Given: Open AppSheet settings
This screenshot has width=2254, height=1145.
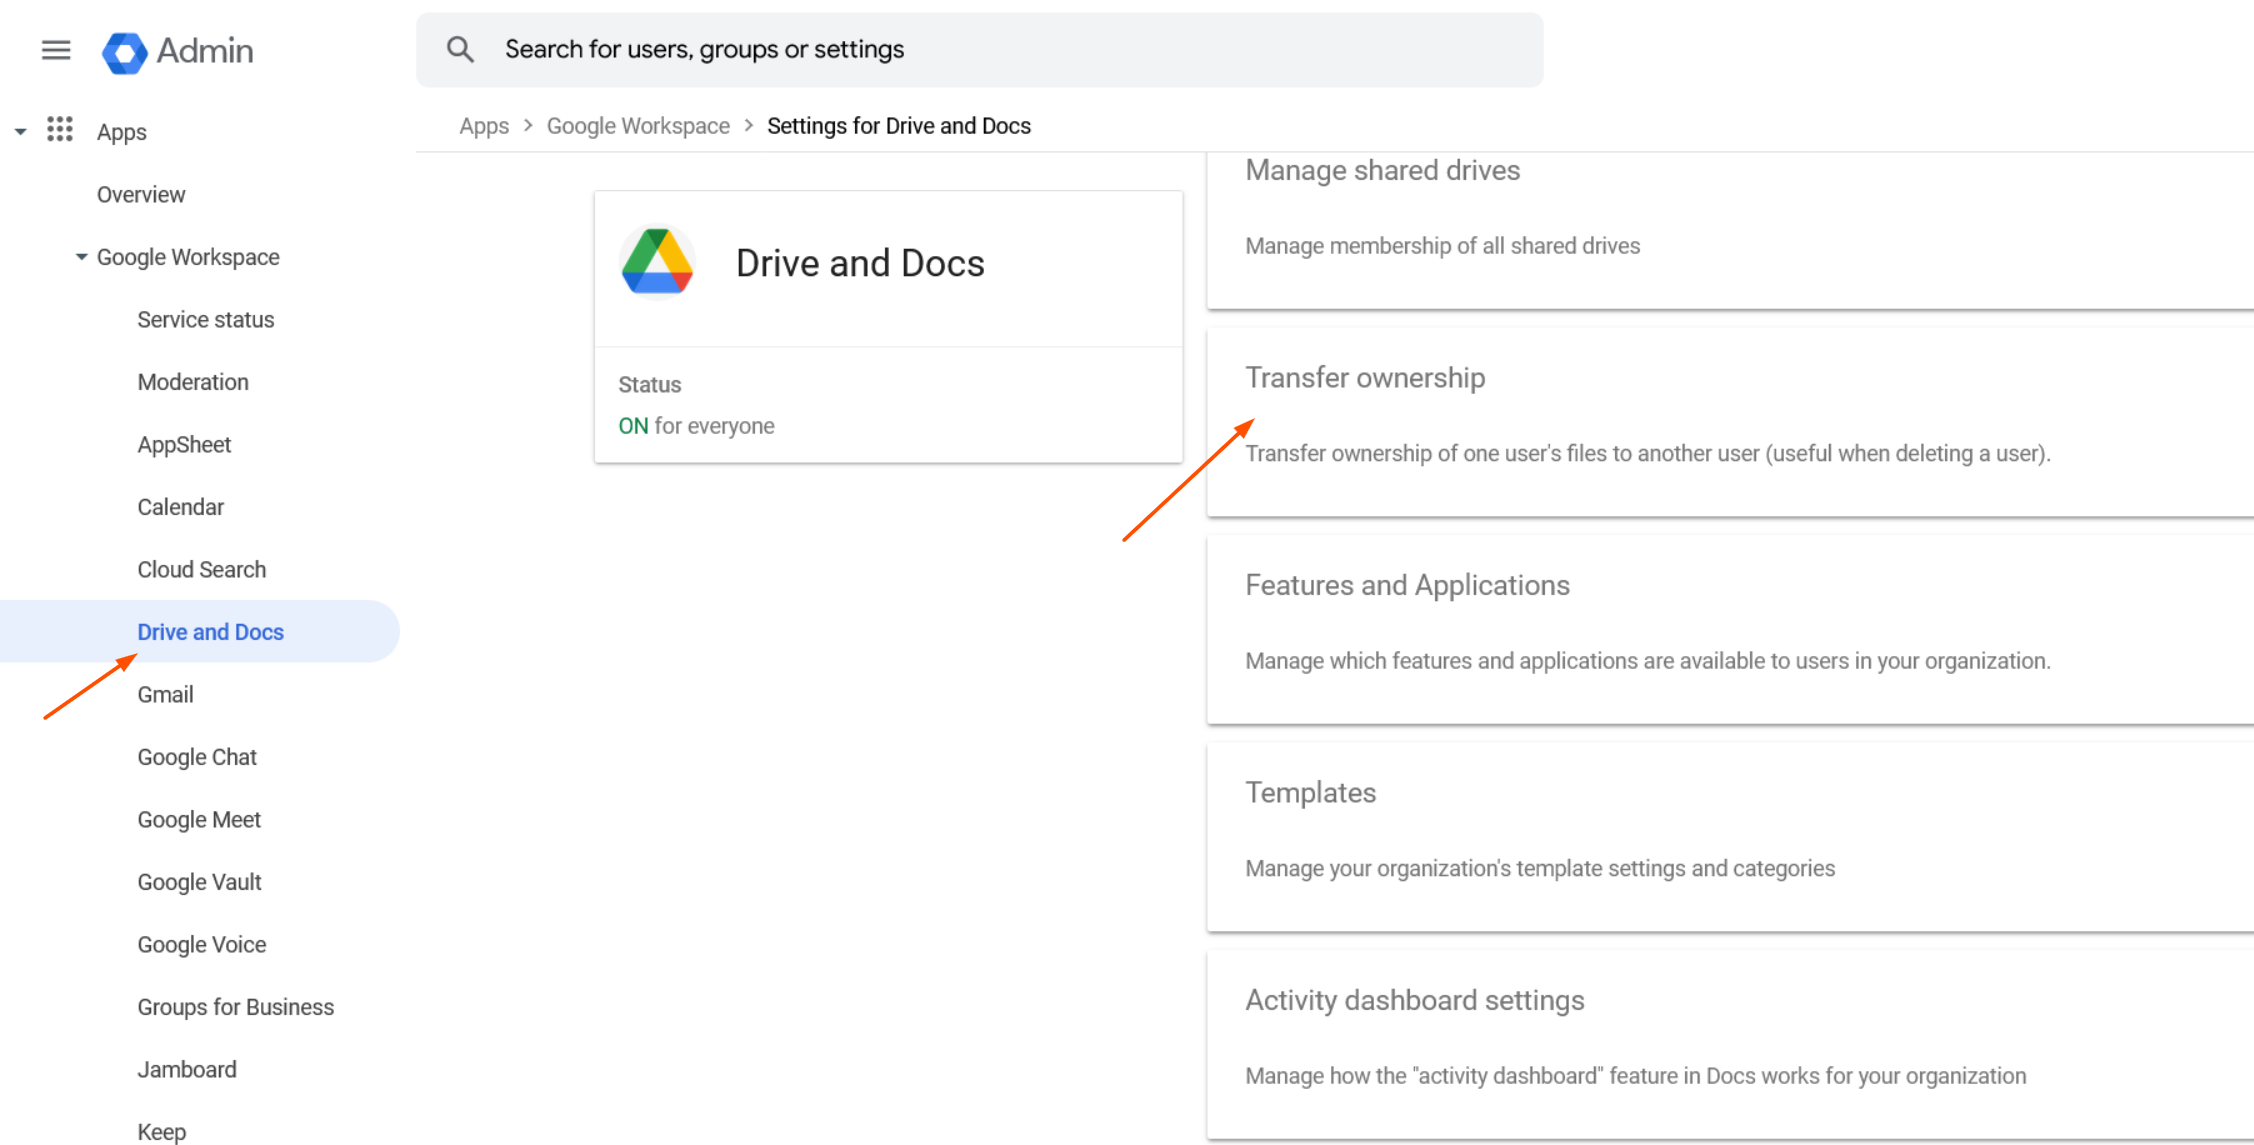Looking at the screenshot, I should pos(184,445).
